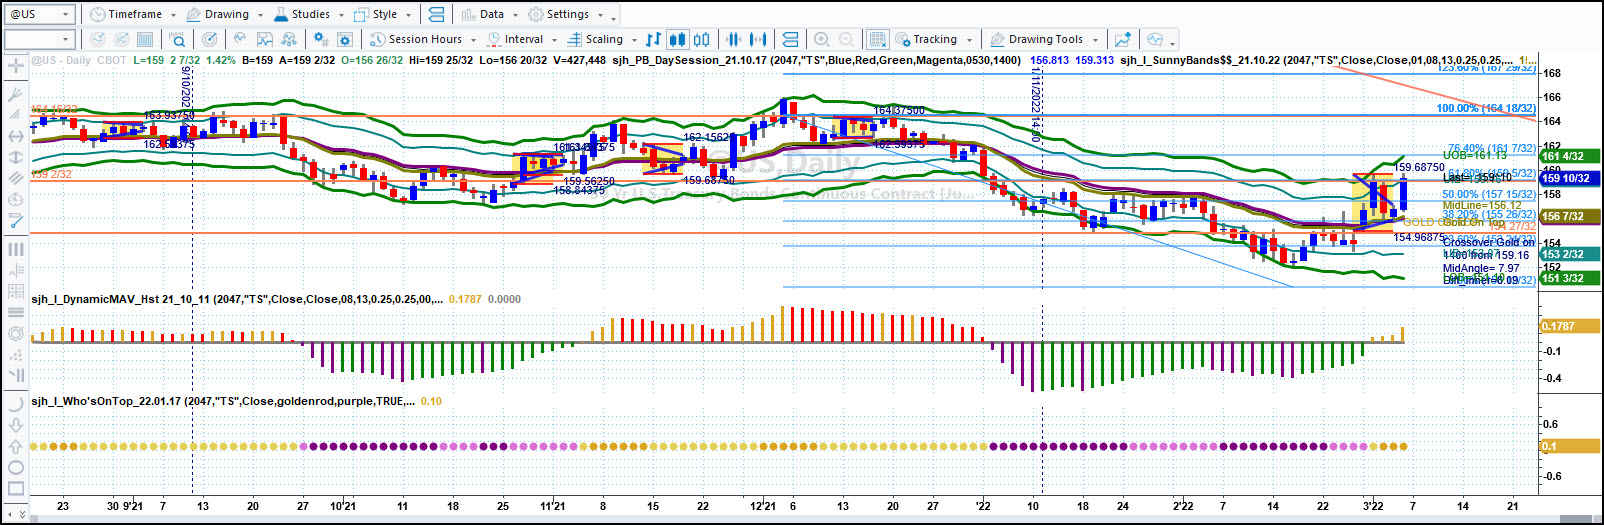Screen dimensions: 1604x525
Task: Click the grid table icon in second toolbar
Action: 145,39
